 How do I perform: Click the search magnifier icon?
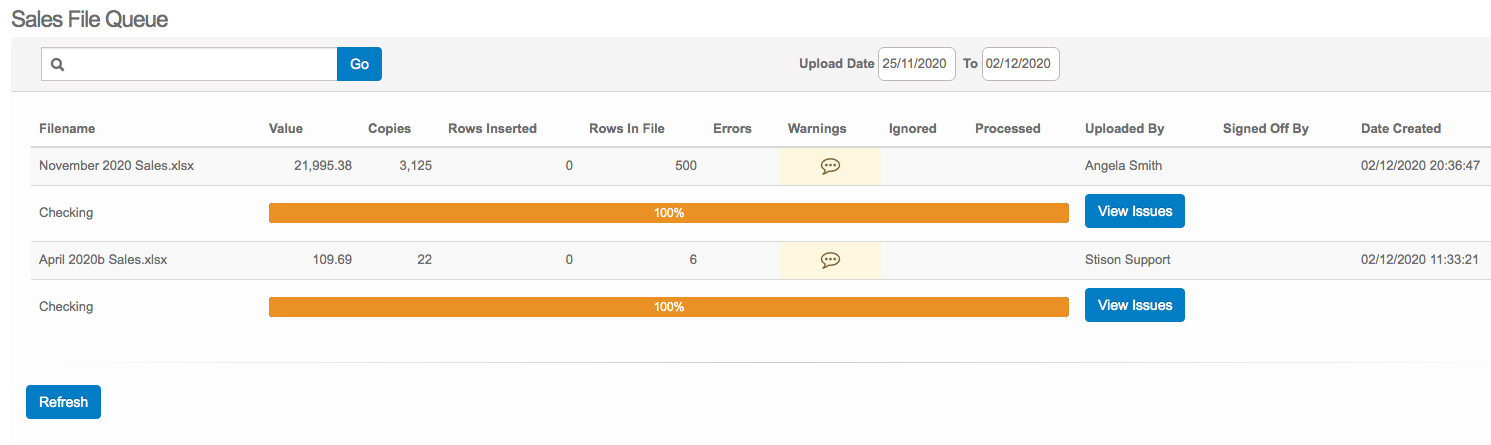[x=58, y=65]
